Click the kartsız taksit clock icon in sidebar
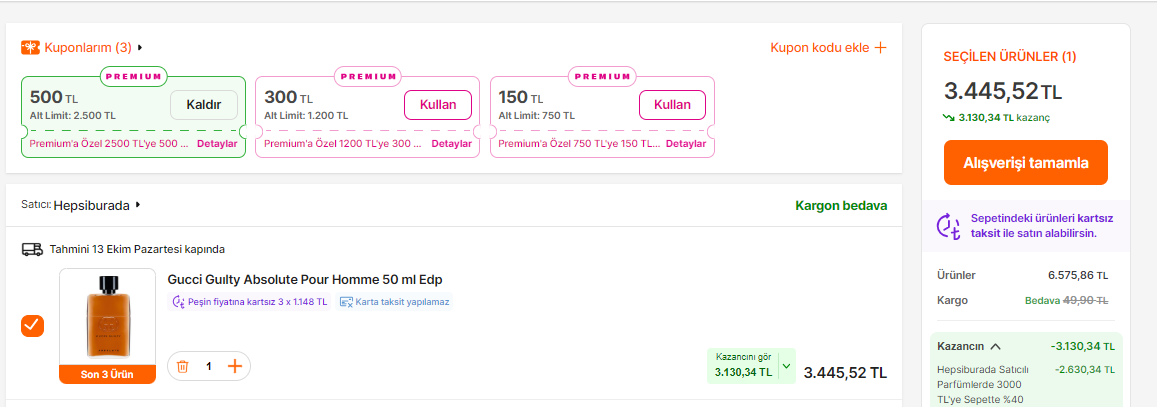 point(948,226)
